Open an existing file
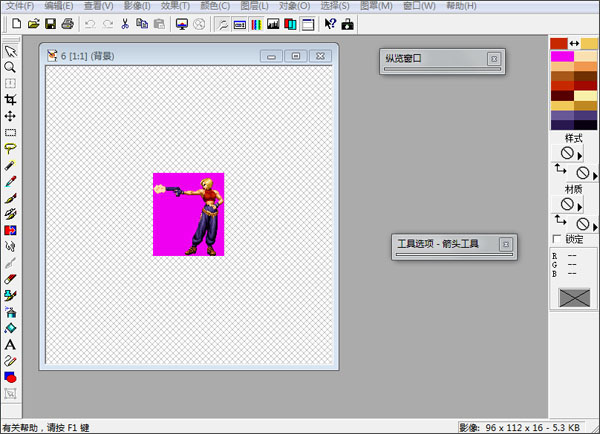600x434 pixels. pos(34,24)
